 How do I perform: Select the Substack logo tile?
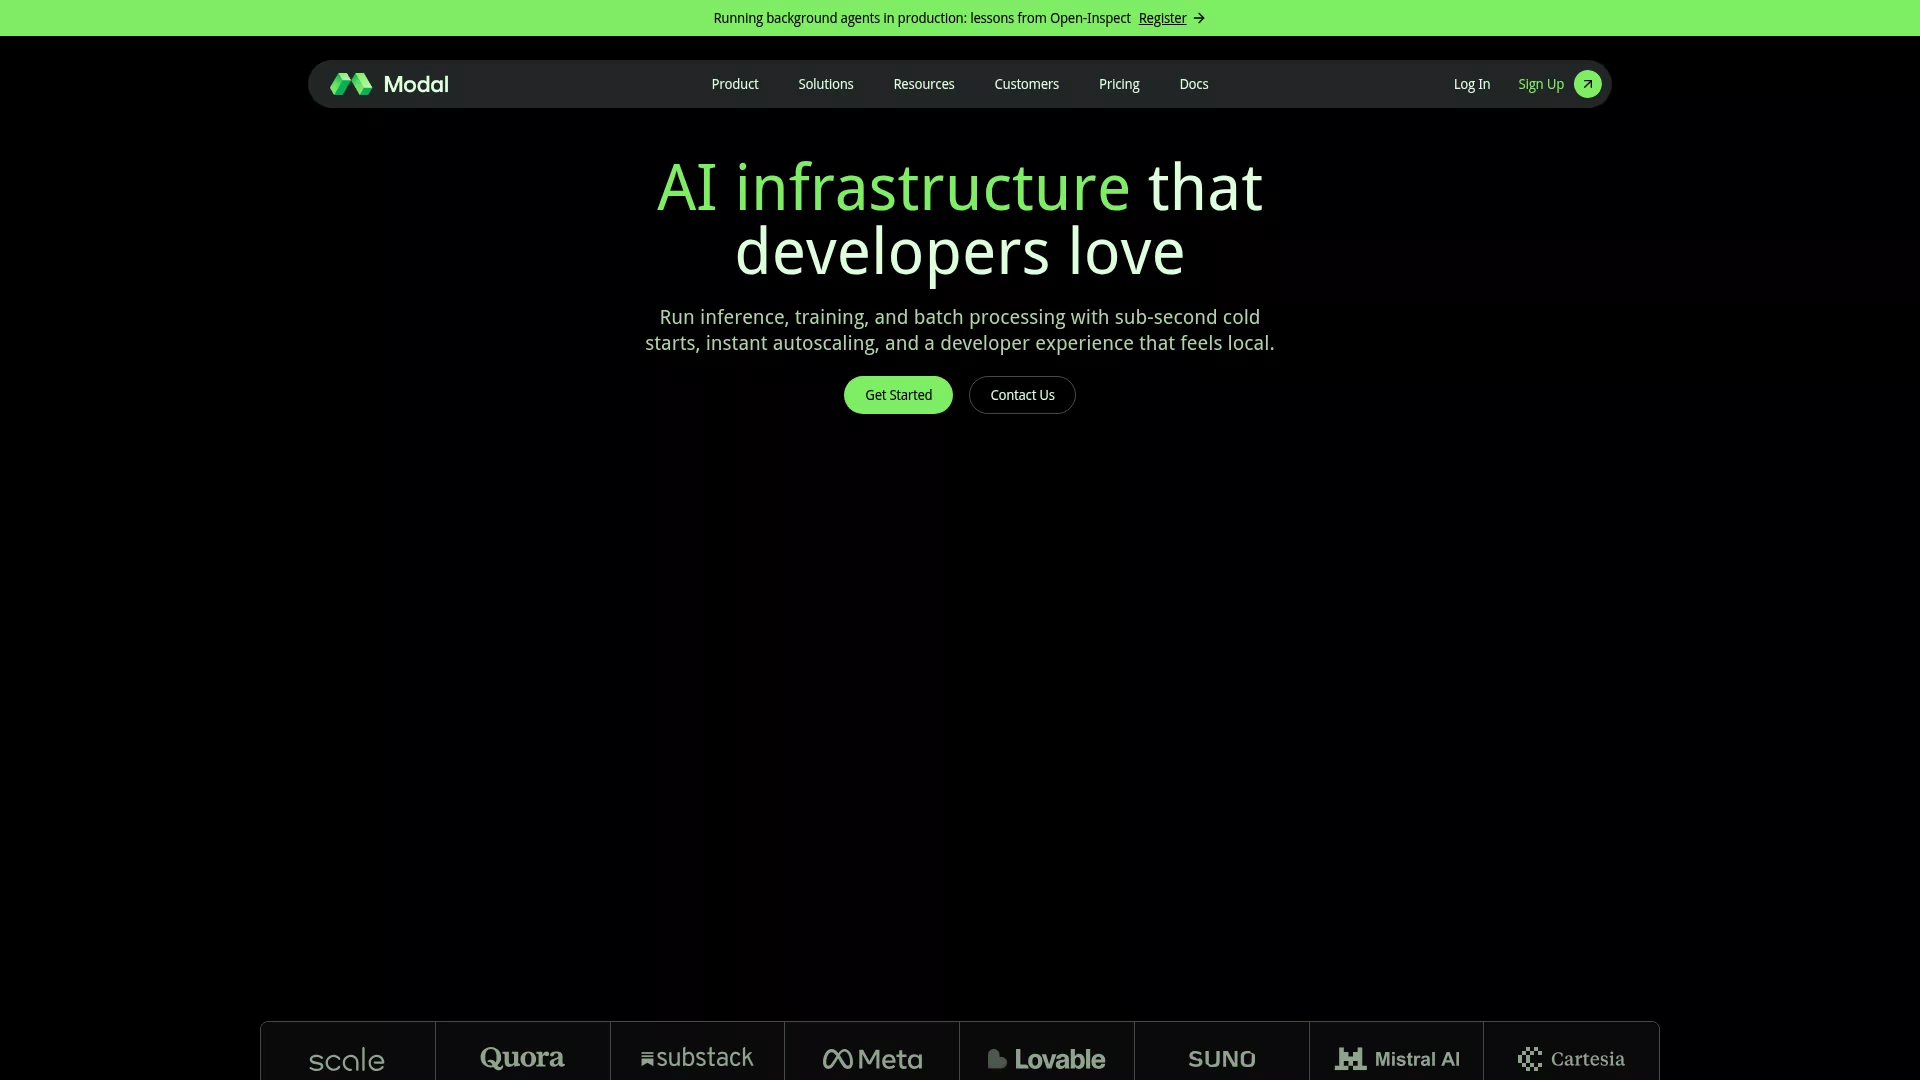[698, 1051]
